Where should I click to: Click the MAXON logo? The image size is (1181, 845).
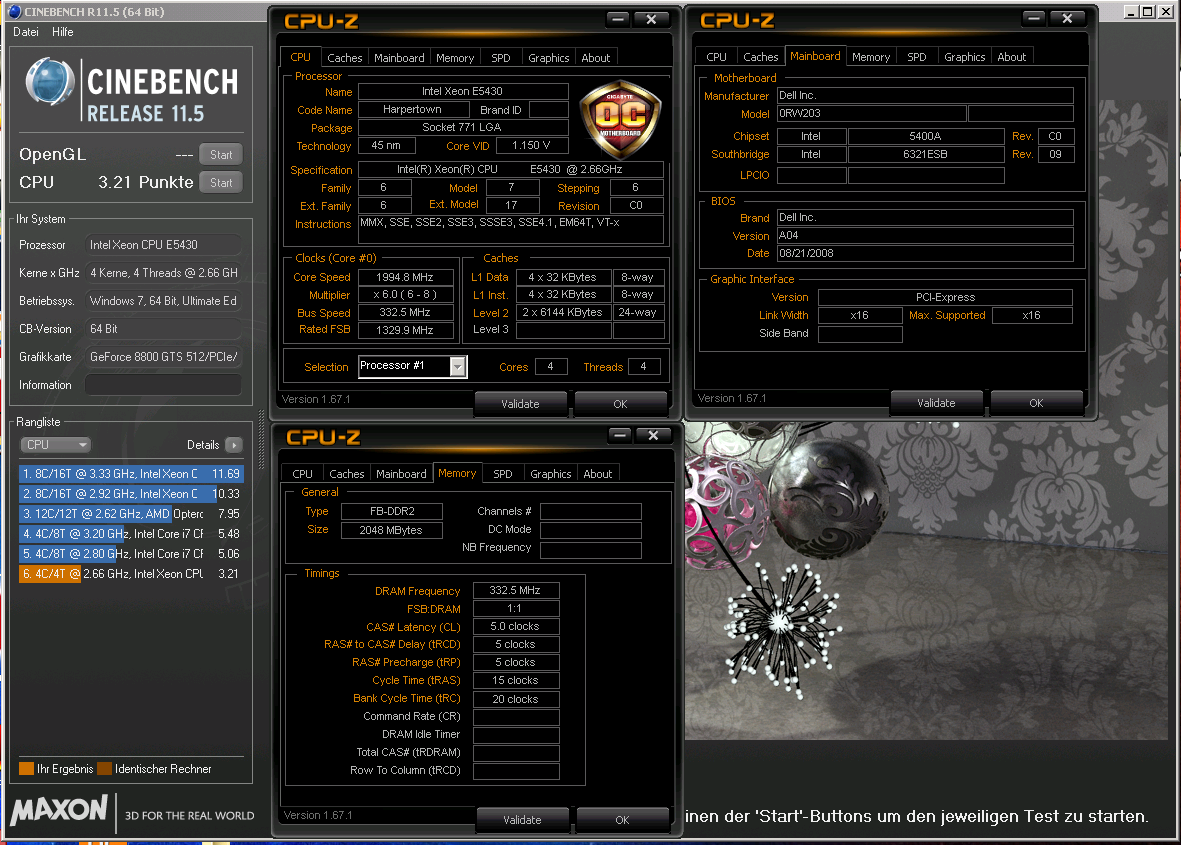tap(60, 811)
